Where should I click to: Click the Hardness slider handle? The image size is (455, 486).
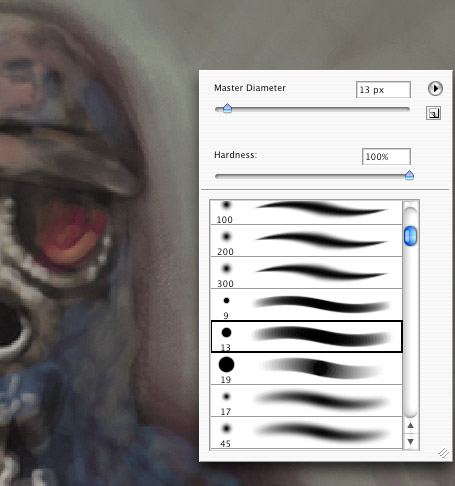pyautogui.click(x=409, y=175)
